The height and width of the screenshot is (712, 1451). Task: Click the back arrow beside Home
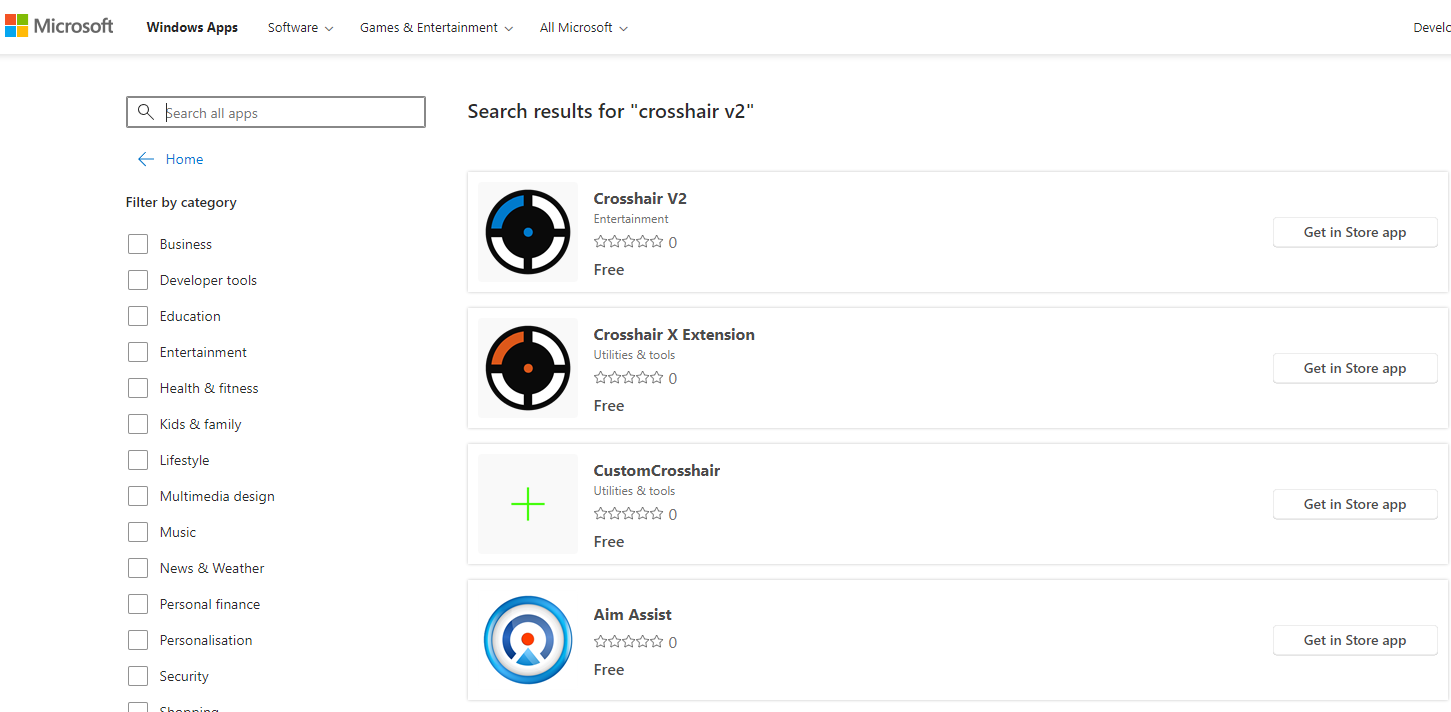(x=146, y=159)
